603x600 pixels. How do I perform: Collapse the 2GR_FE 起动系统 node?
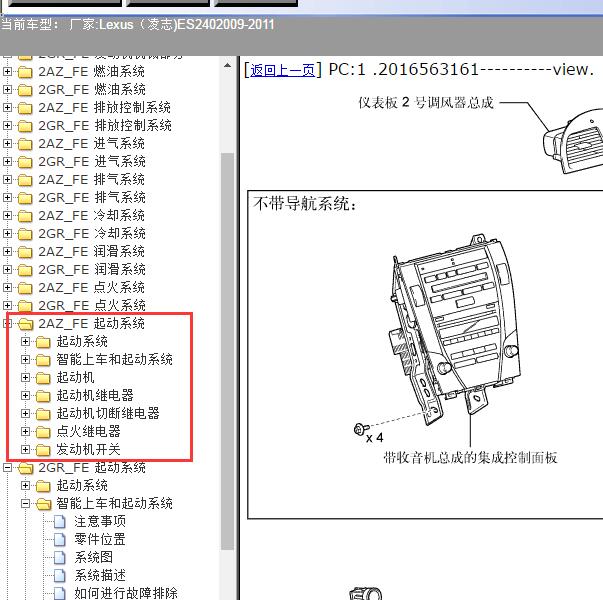(7, 468)
